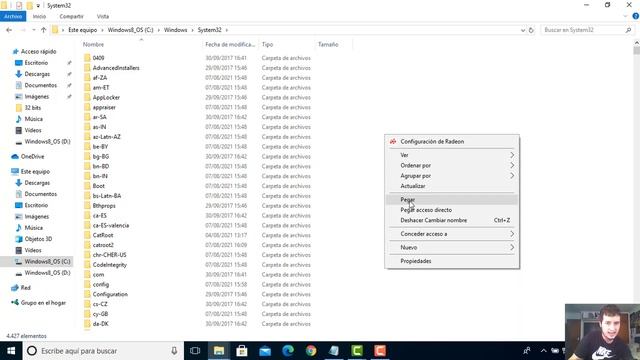Expand the ribbon chevron
Screen dimensions: 640x360
click(625, 16)
